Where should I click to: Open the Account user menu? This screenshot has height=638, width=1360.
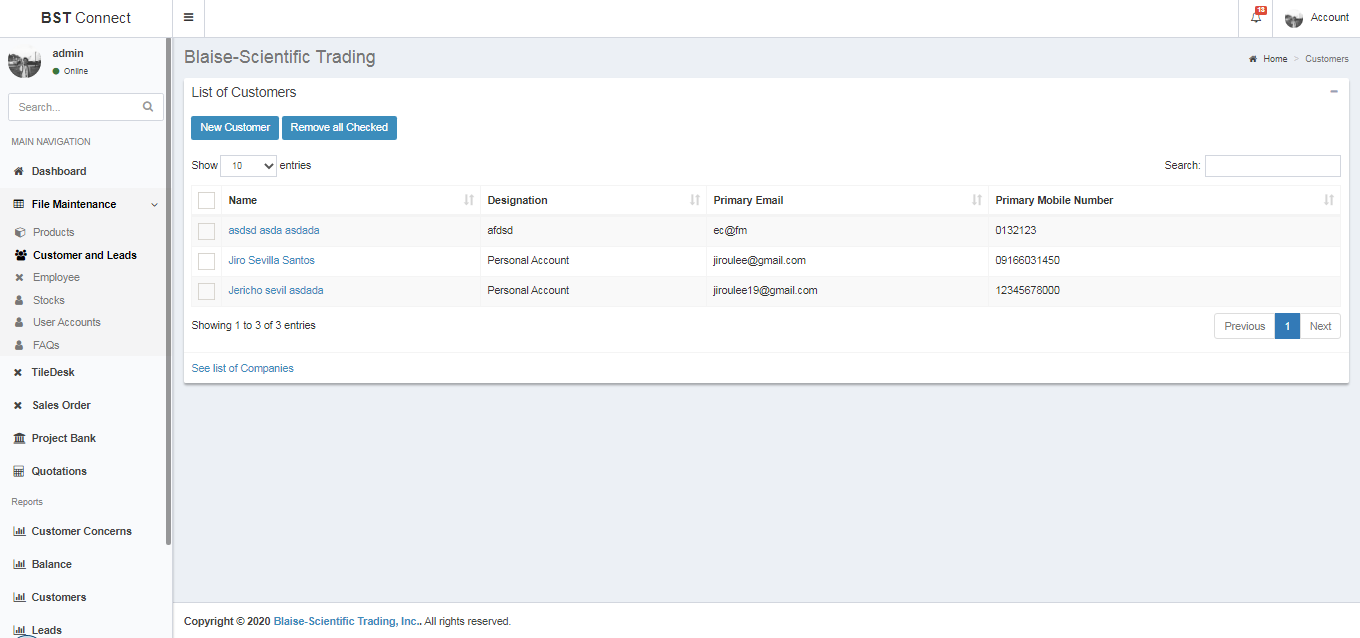[1316, 18]
